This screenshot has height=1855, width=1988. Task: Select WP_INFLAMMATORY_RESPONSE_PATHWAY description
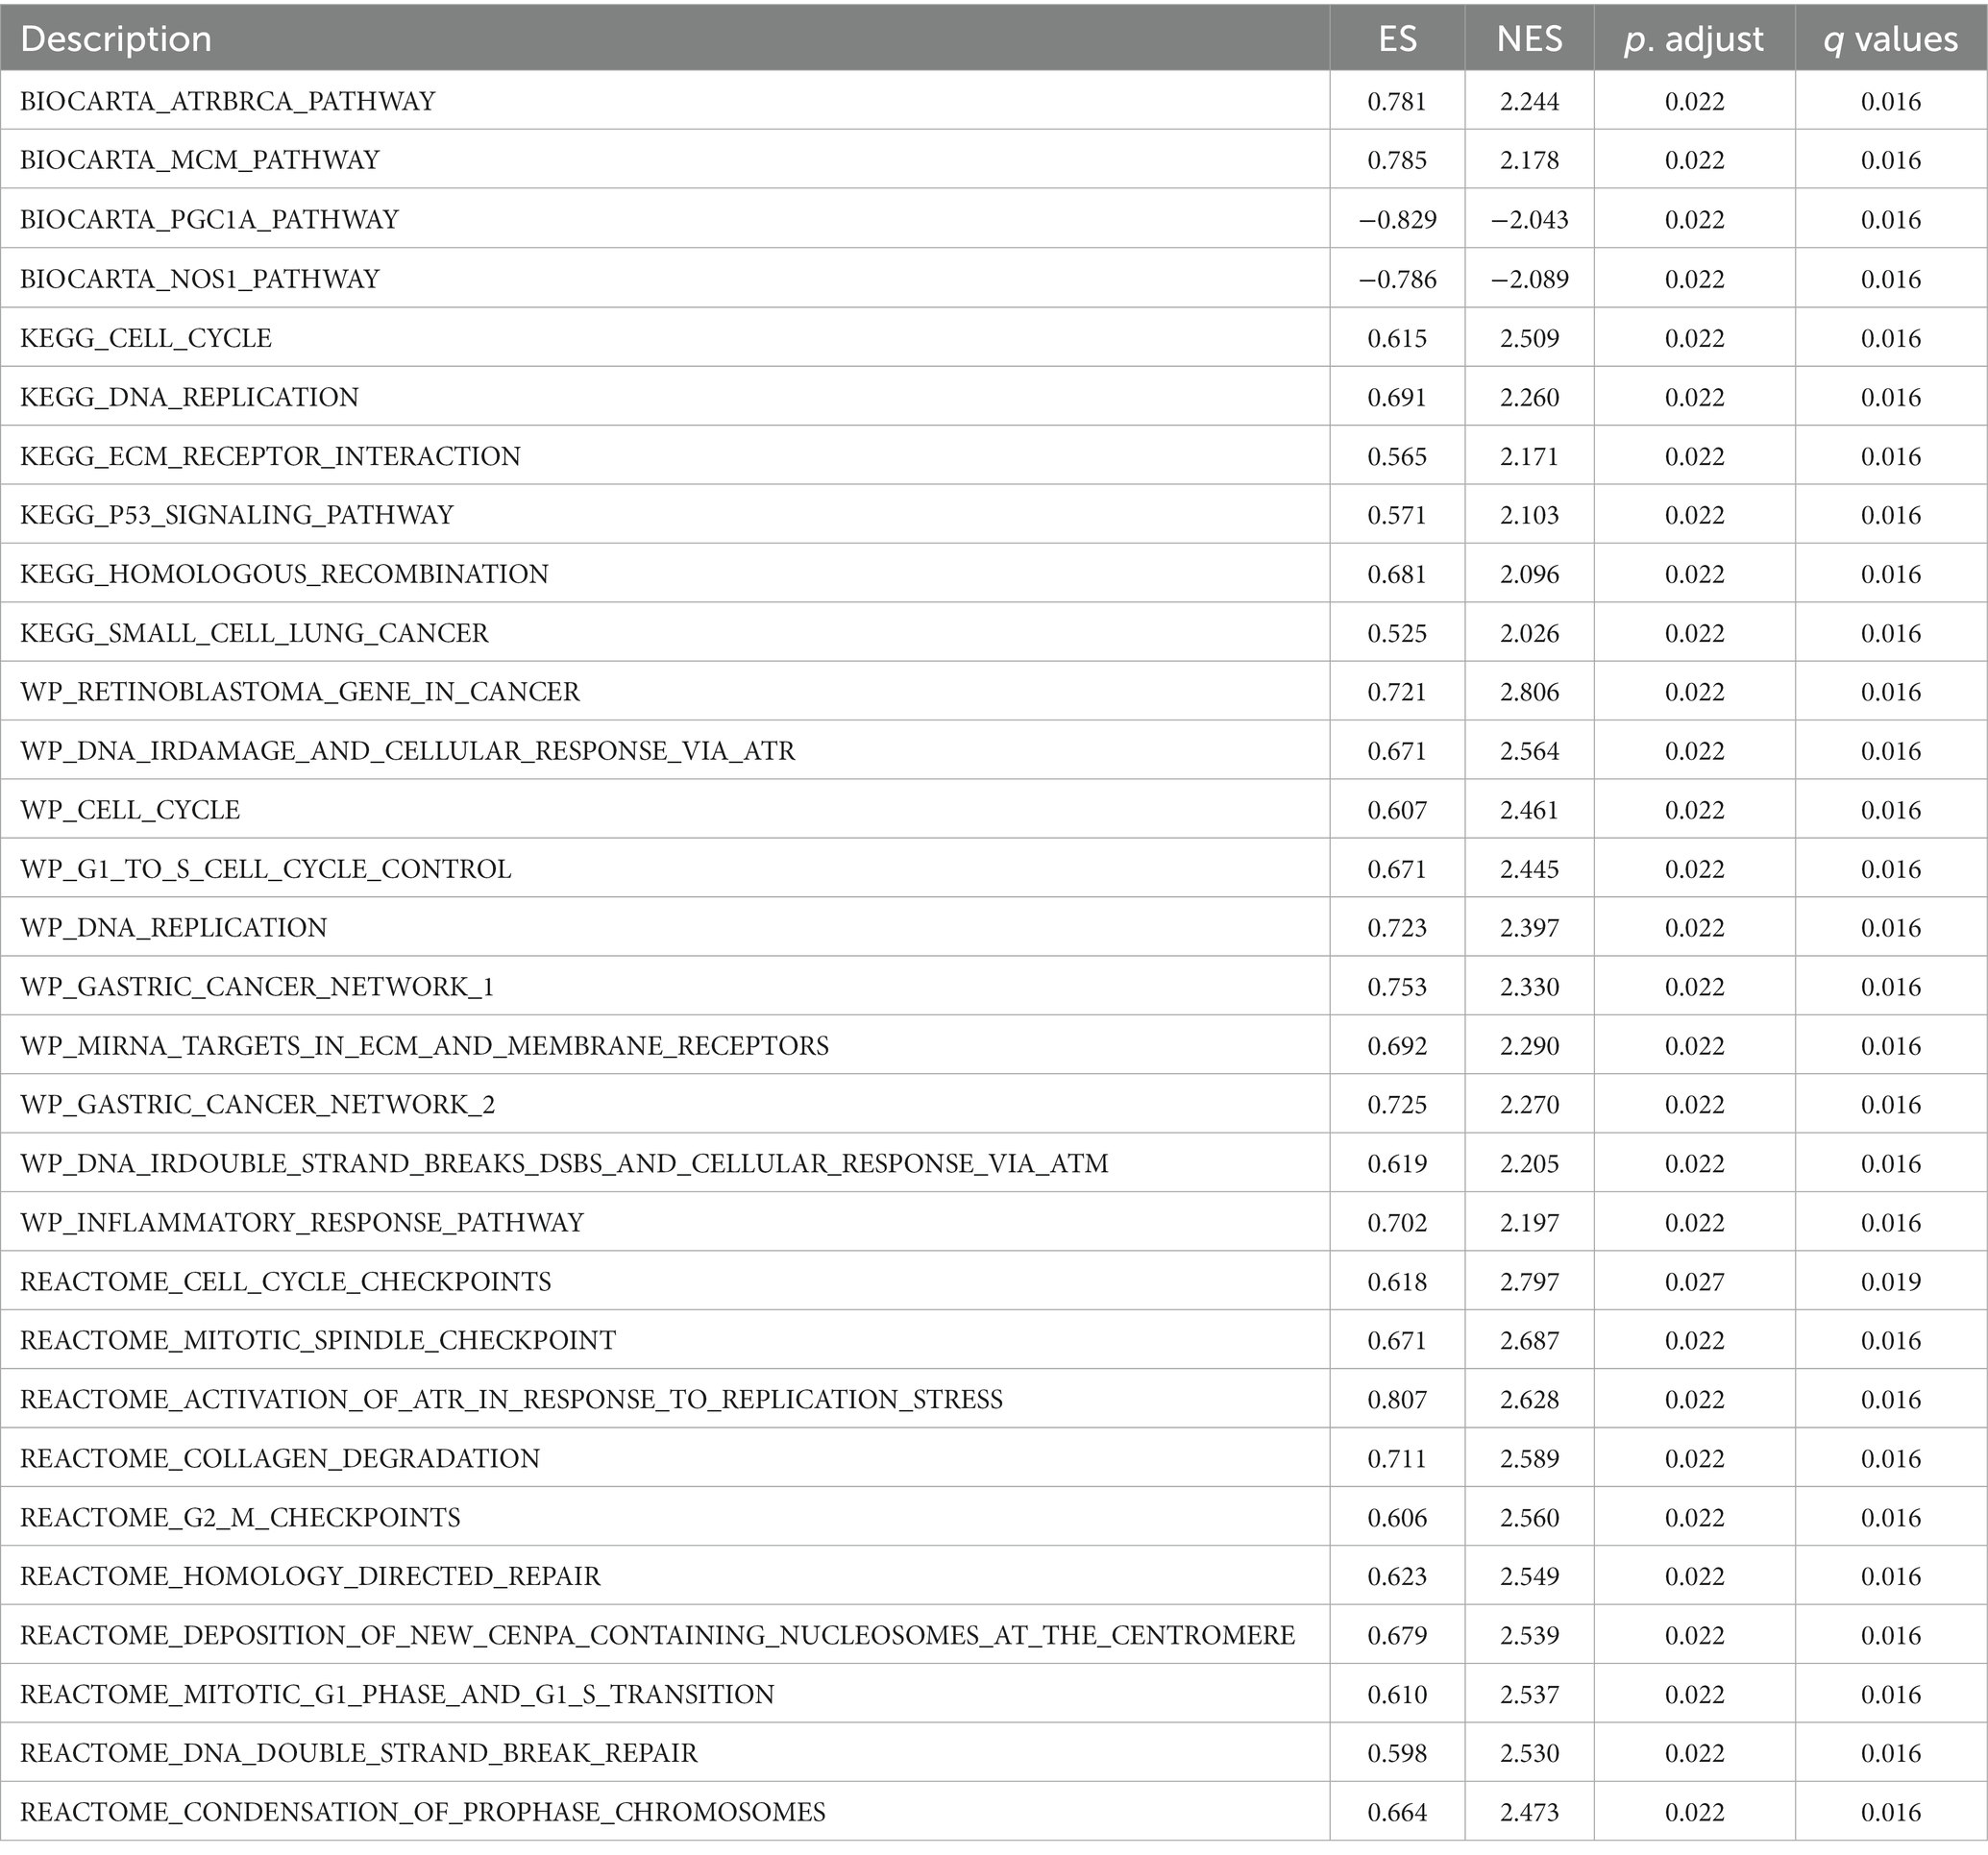302,1223
